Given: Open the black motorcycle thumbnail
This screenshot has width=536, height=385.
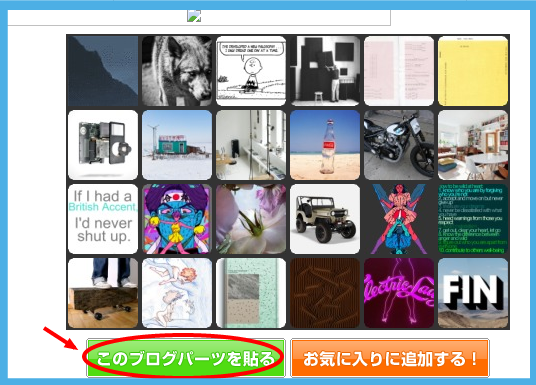Looking at the screenshot, I should 399,145.
